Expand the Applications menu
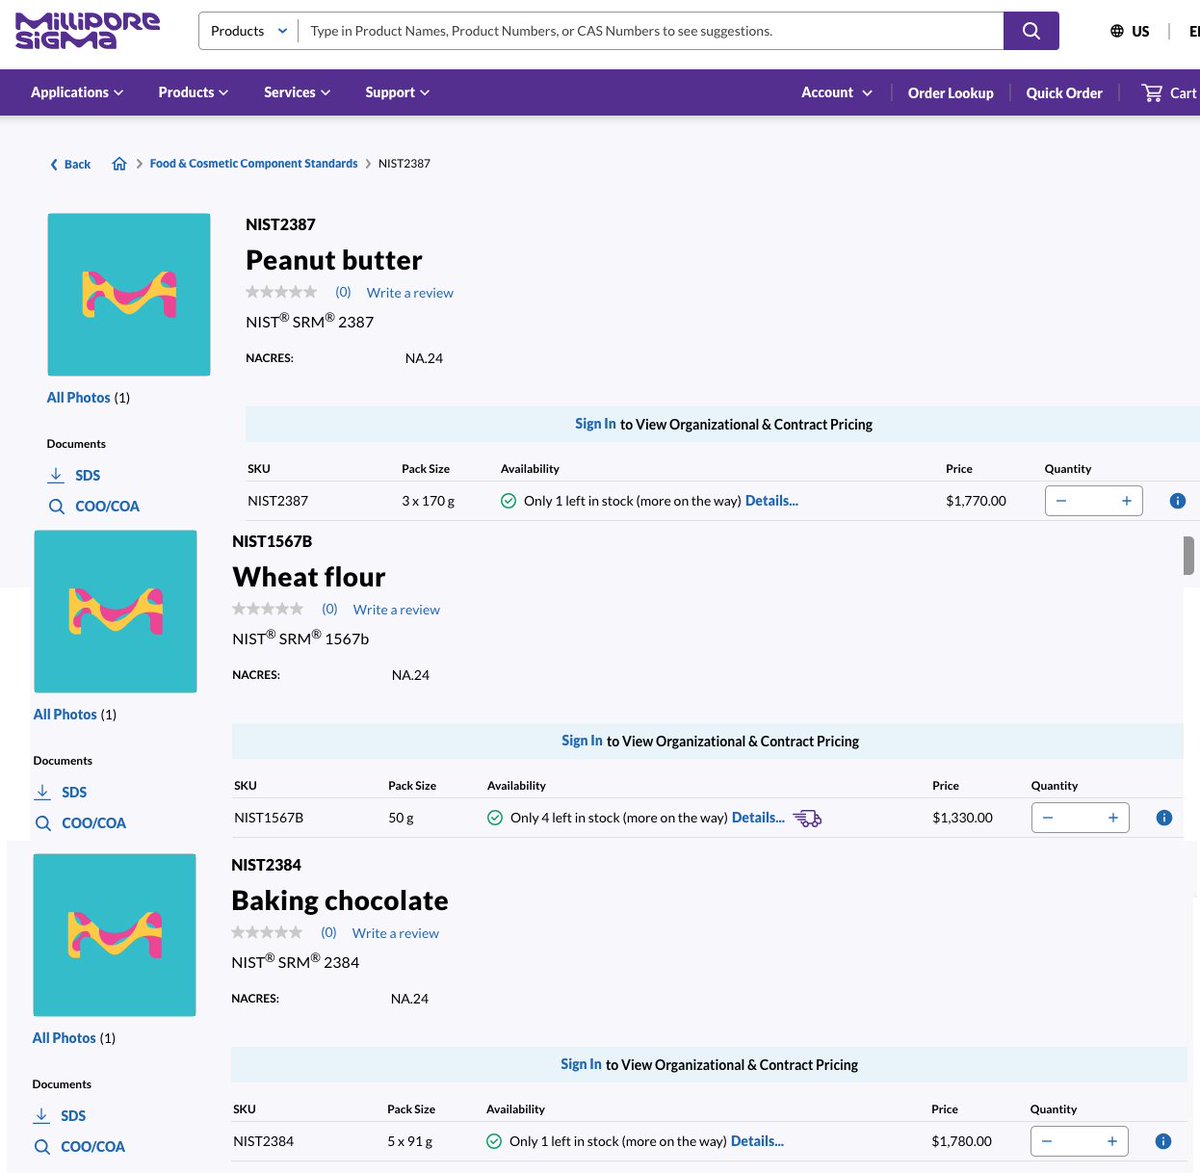Screen dimensions: 1200x1173 pyautogui.click(x=77, y=92)
